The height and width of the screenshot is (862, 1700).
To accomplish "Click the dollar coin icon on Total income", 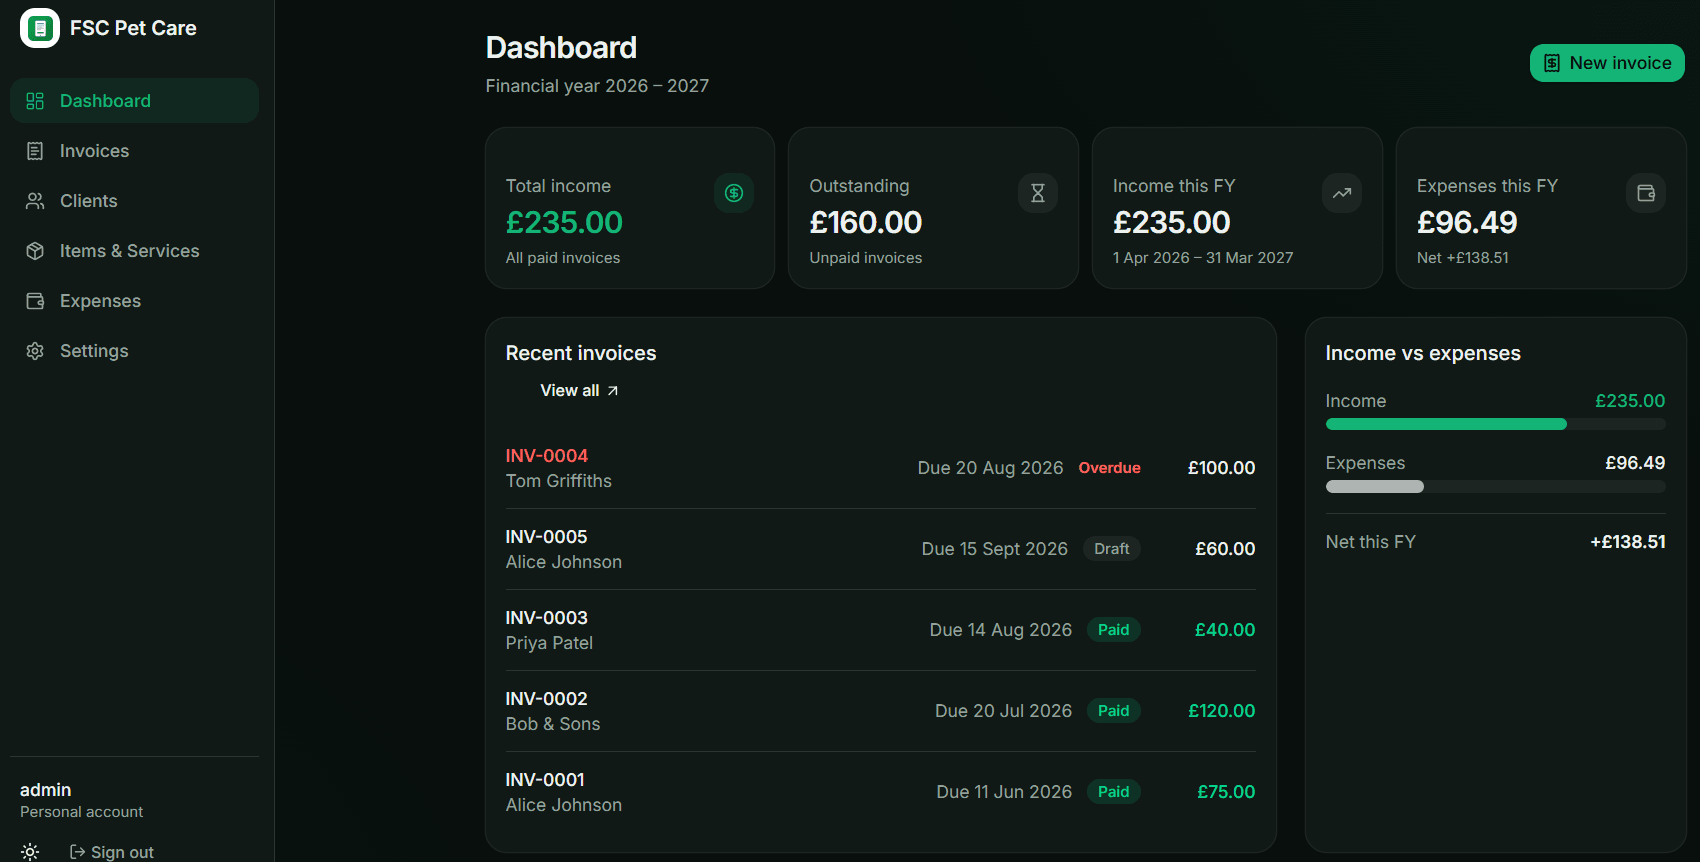I will click(x=734, y=193).
